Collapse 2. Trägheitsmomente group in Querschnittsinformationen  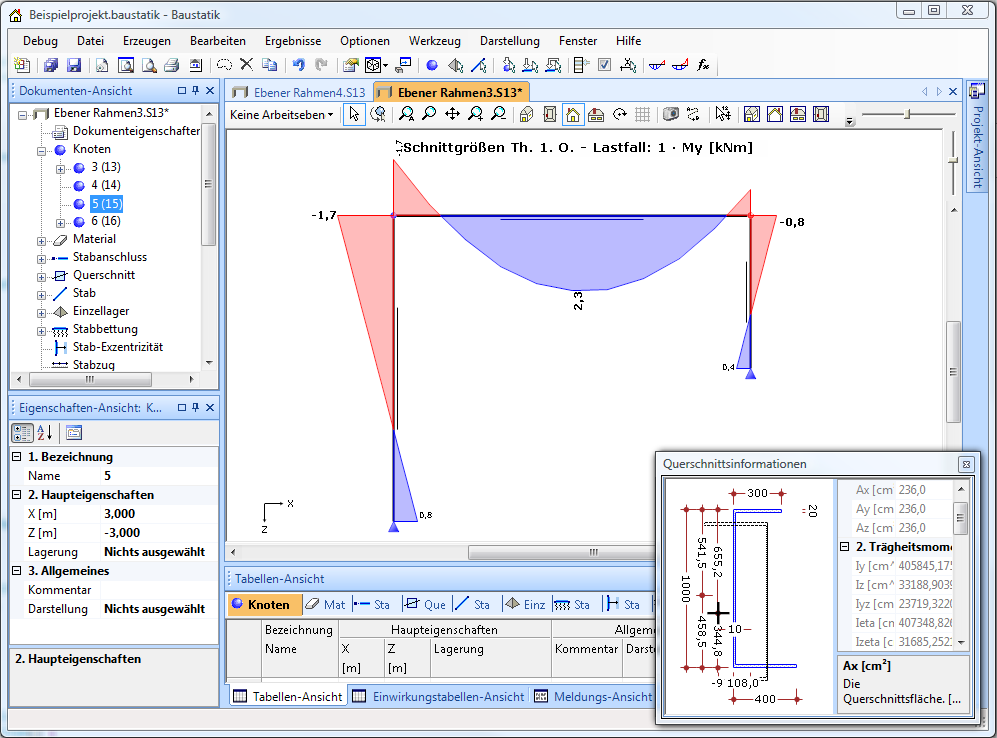tap(845, 547)
